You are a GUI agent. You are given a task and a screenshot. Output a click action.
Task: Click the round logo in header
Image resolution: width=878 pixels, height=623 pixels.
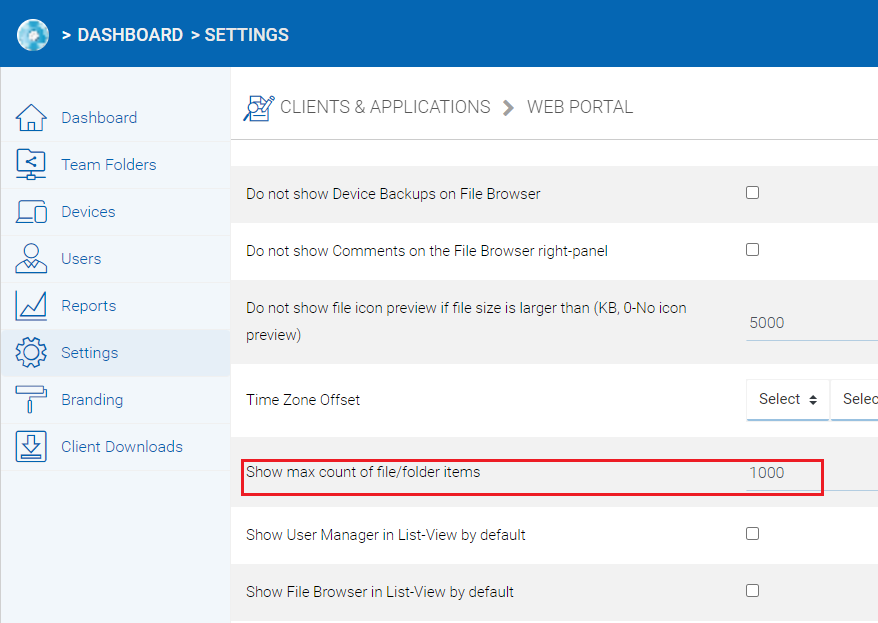point(32,35)
